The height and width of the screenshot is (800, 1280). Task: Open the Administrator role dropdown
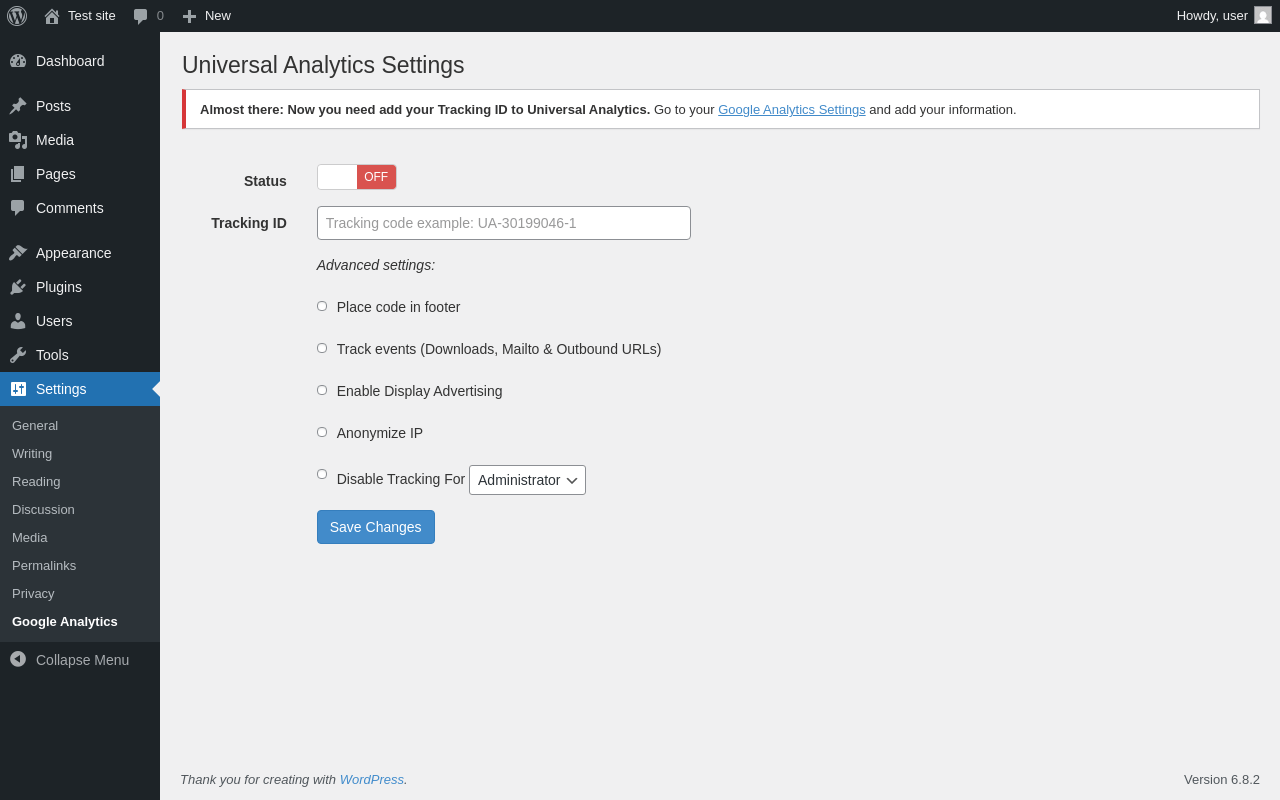527,480
